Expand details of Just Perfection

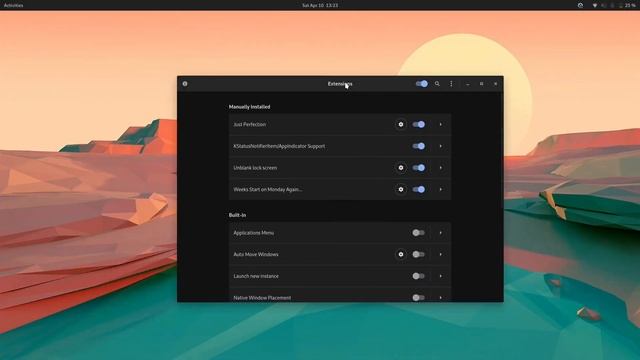tap(440, 124)
